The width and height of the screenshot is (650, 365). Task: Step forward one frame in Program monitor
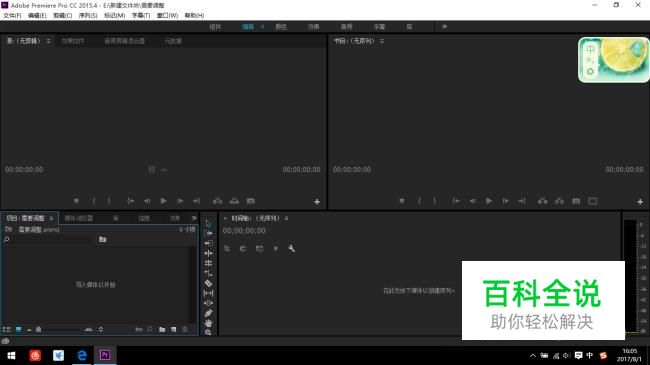[x=505, y=201]
